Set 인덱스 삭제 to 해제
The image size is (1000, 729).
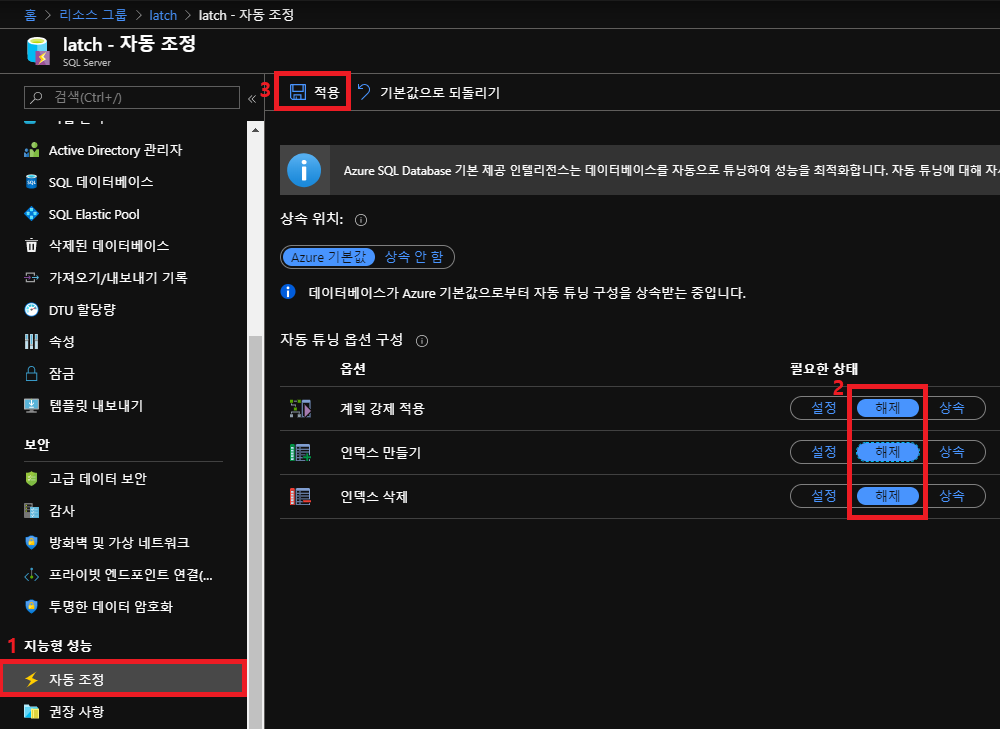click(888, 496)
